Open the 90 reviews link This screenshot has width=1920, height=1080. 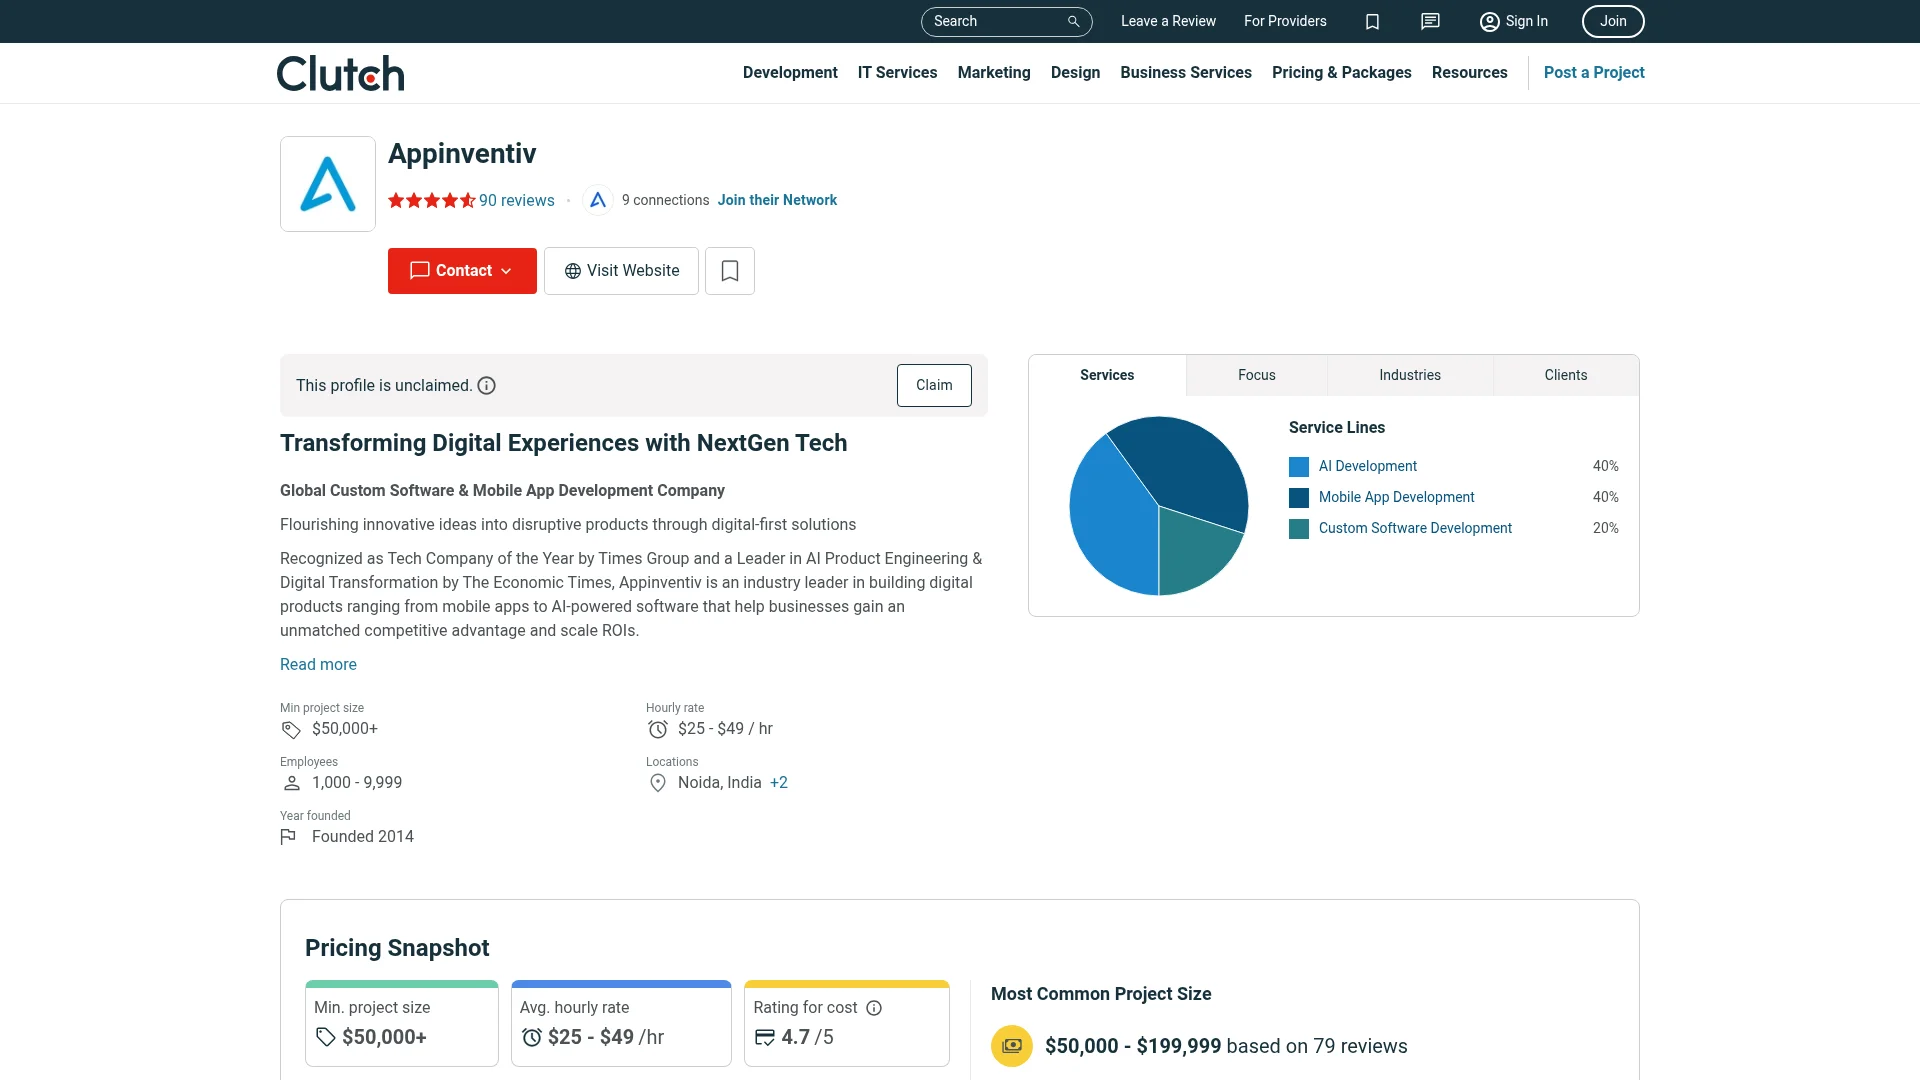tap(517, 200)
